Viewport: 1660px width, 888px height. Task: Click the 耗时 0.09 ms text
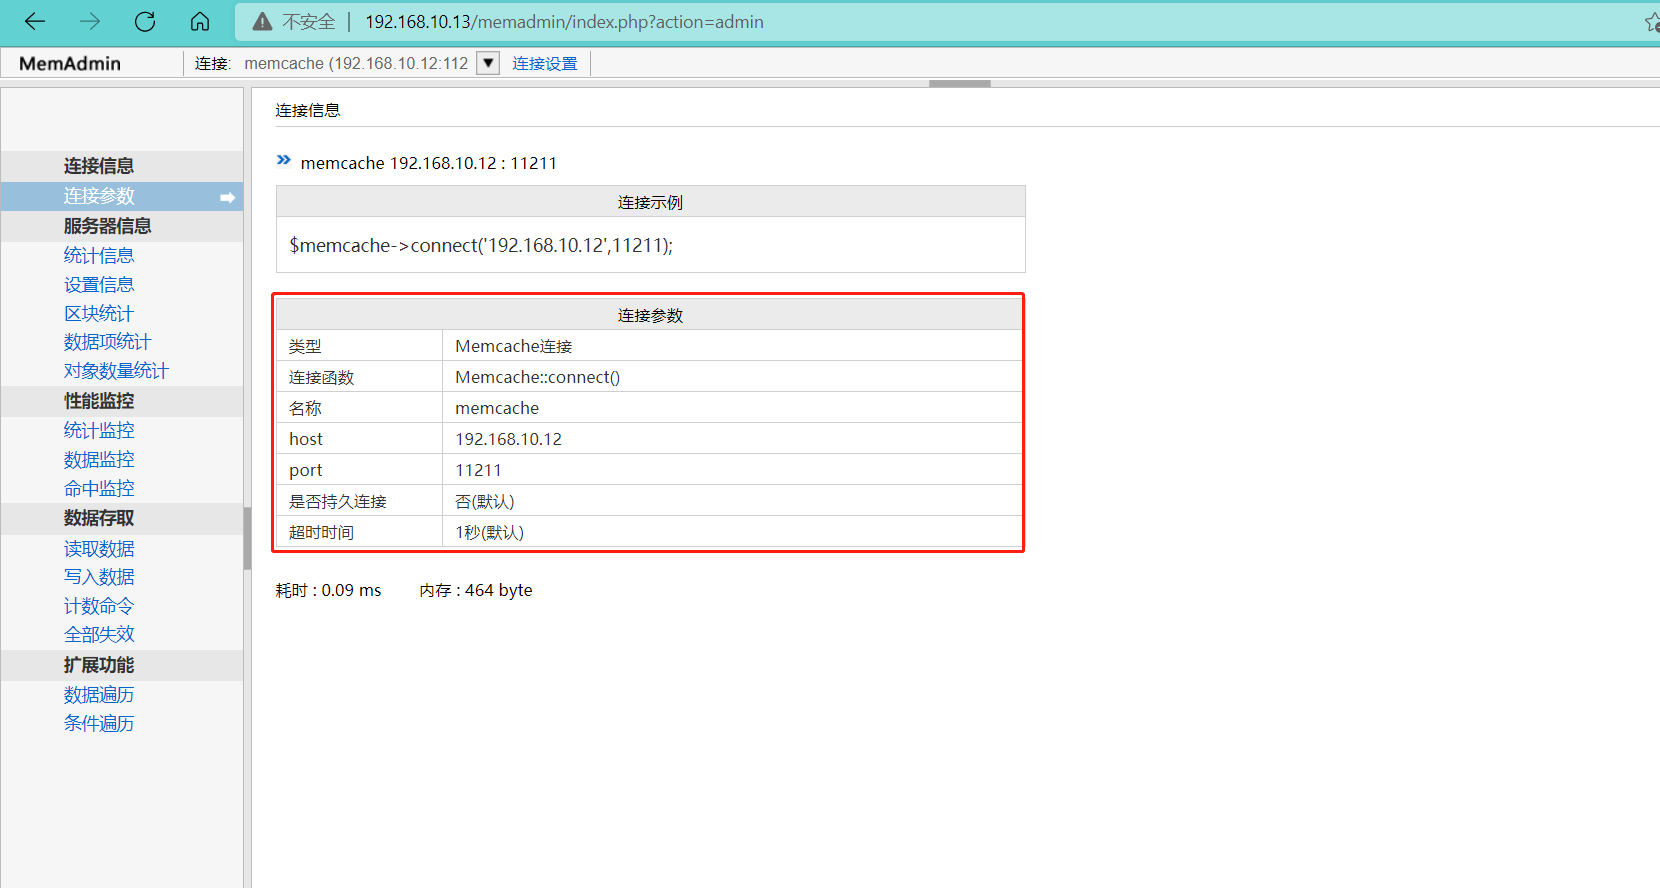(x=329, y=590)
